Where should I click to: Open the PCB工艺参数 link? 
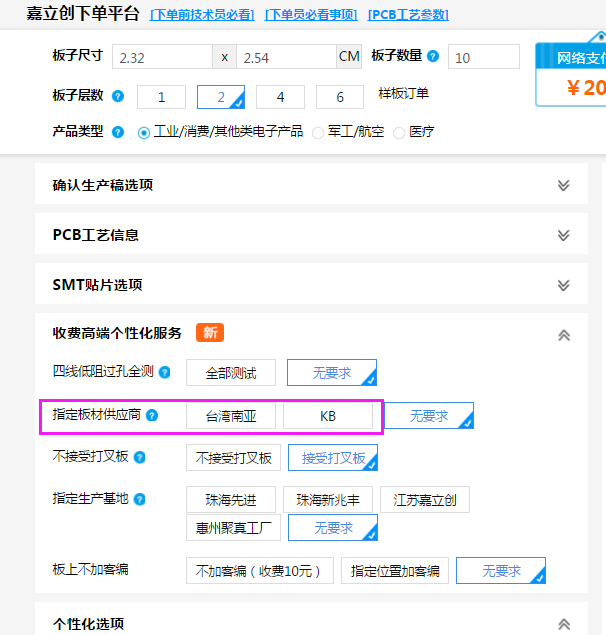point(408,15)
